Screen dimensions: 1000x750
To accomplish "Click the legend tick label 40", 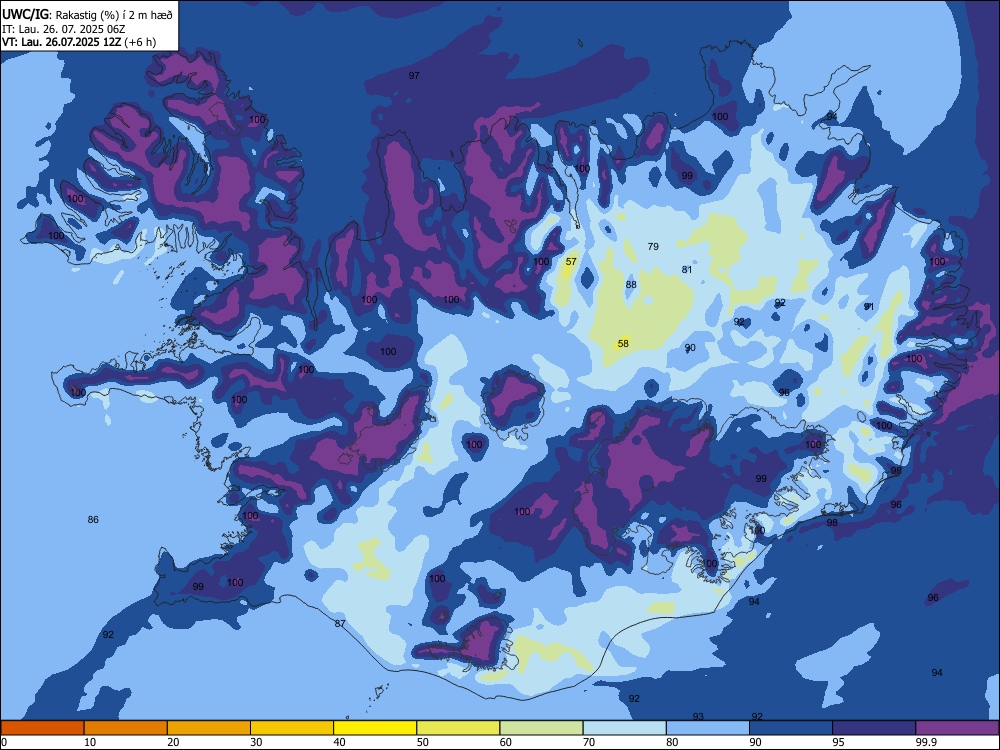I will (x=339, y=742).
